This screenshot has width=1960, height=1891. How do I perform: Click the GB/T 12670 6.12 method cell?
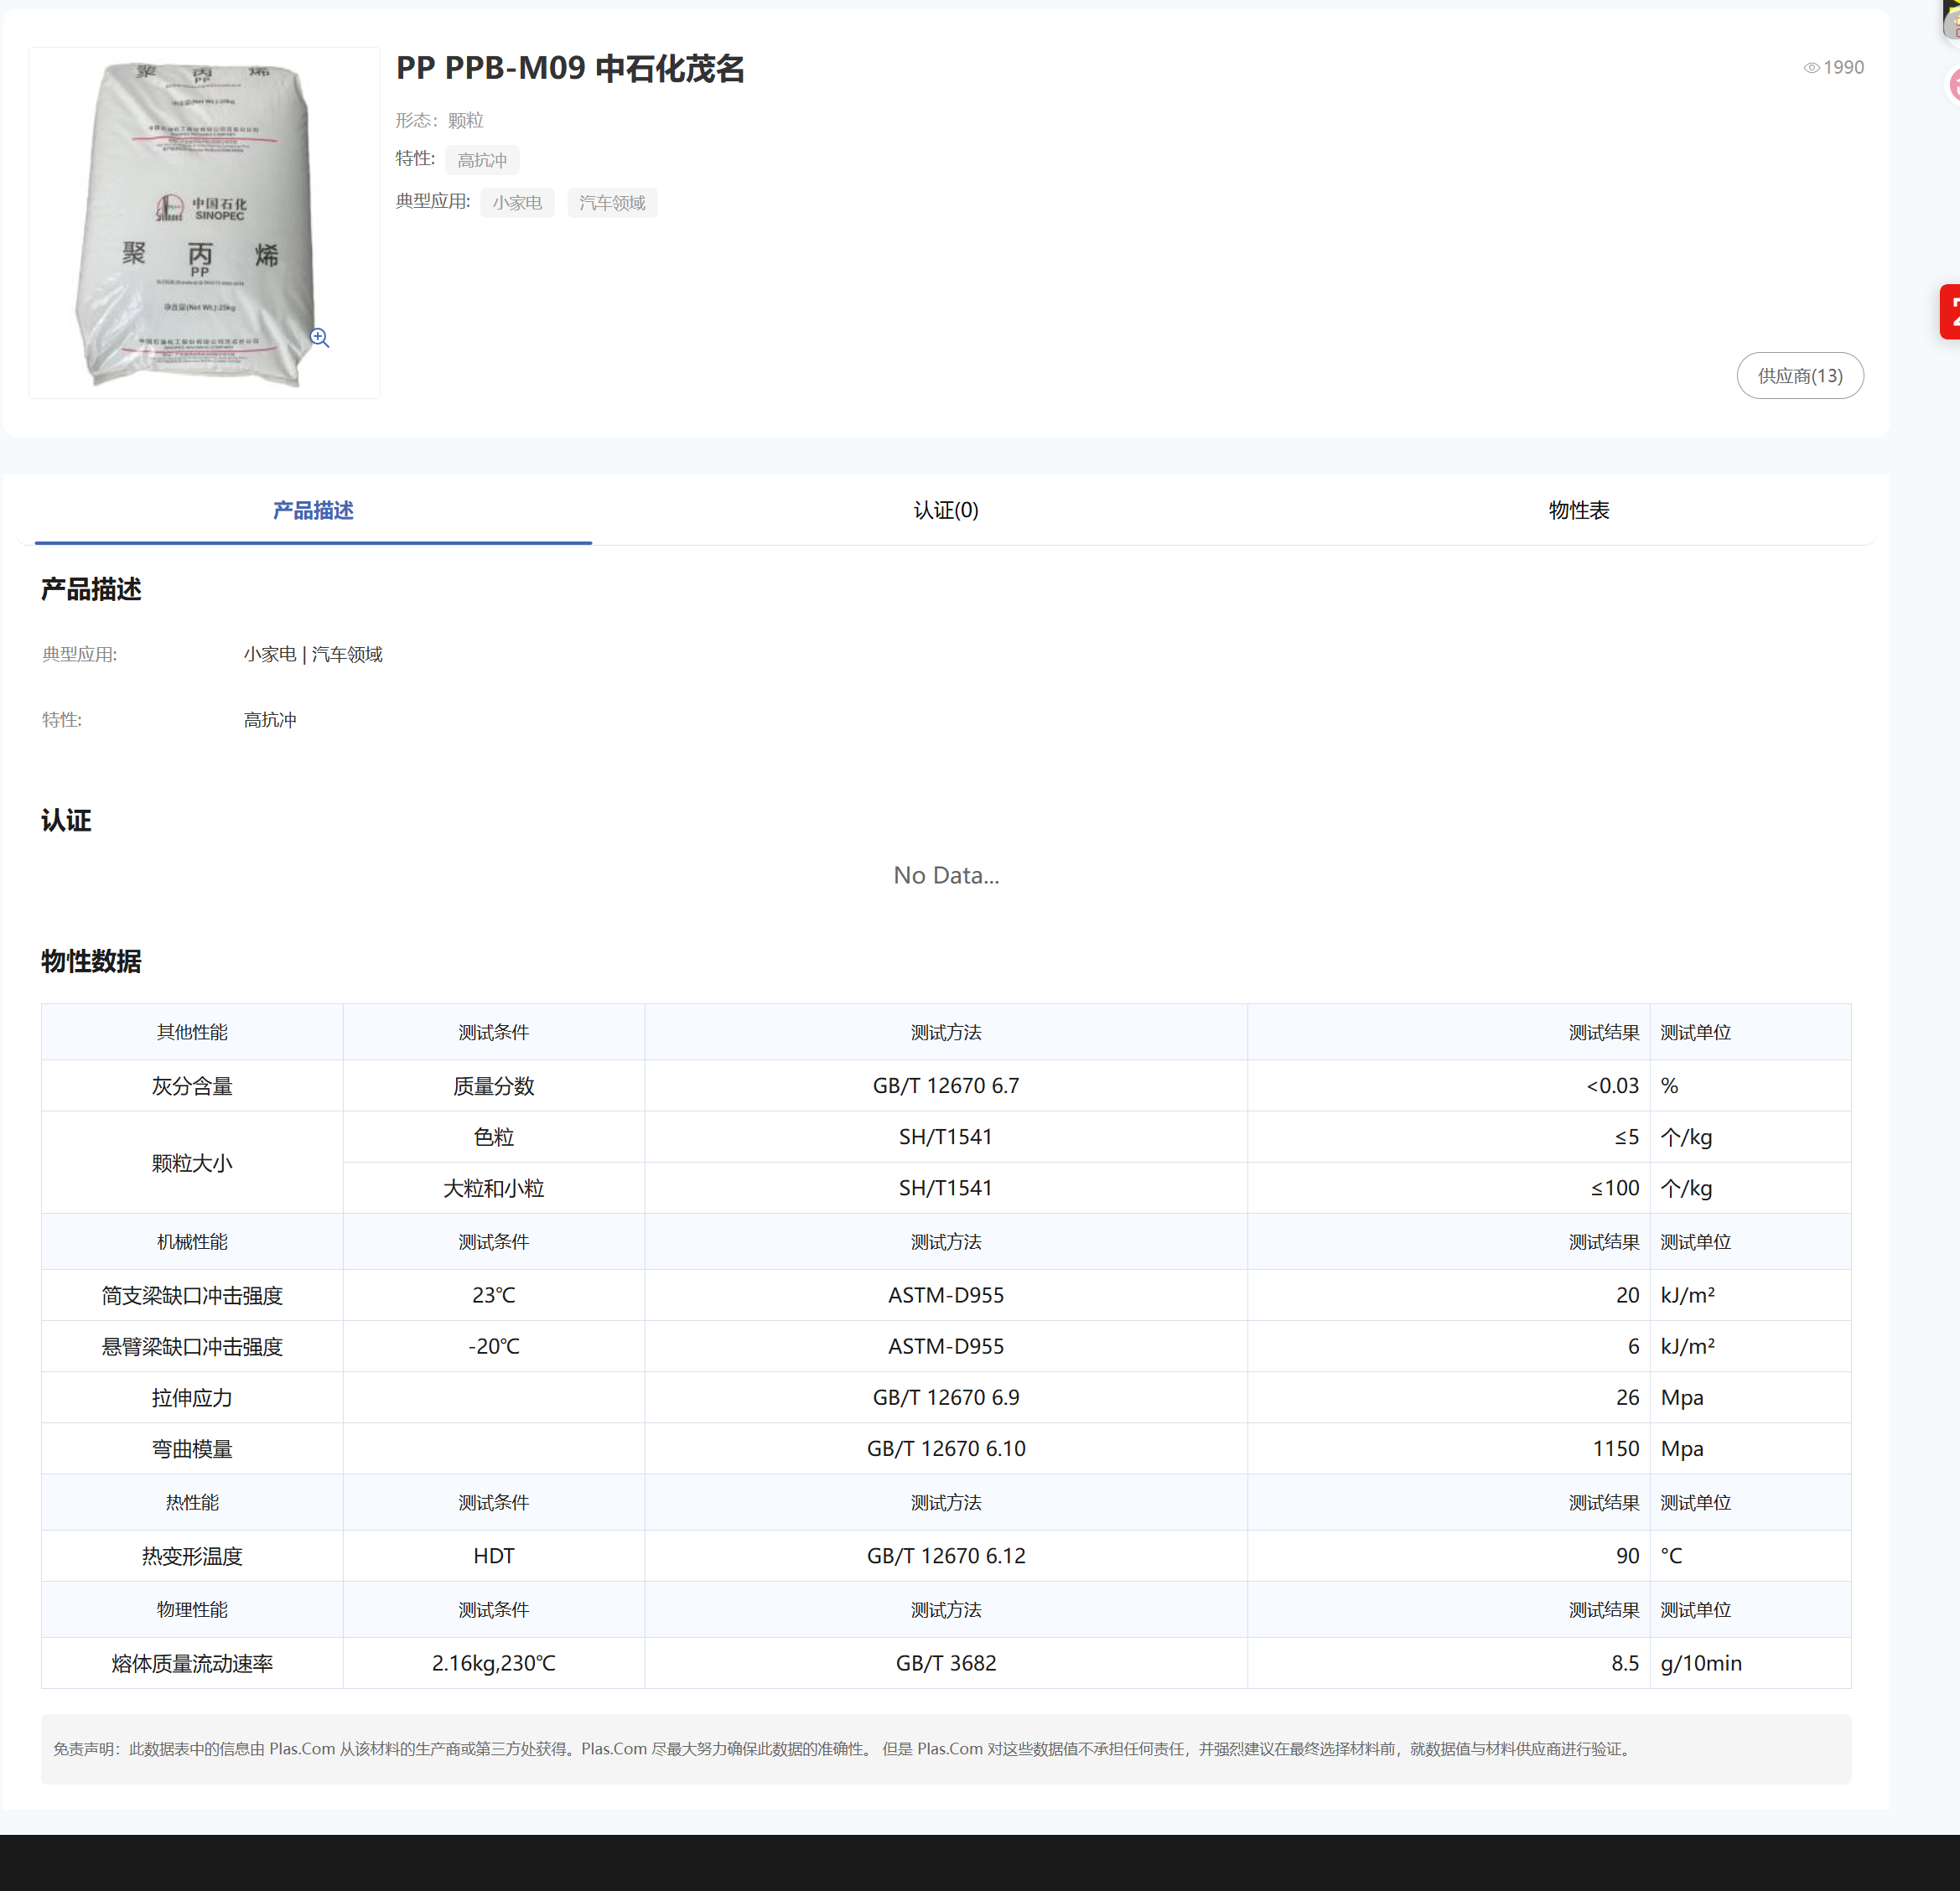click(946, 1556)
